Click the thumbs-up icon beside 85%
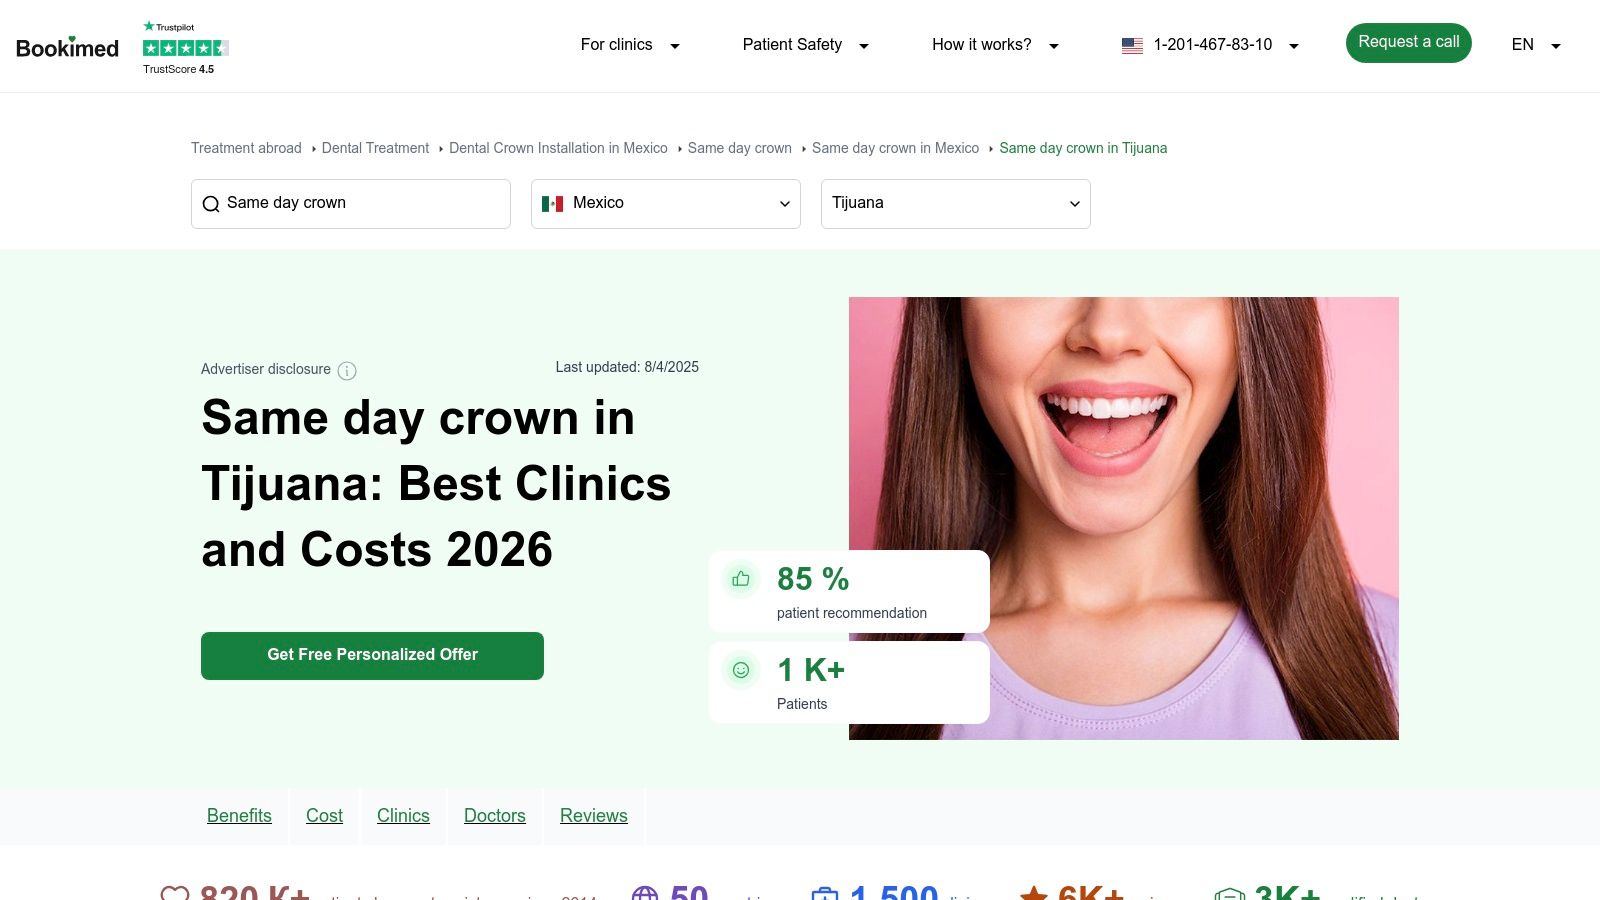This screenshot has width=1600, height=900. click(740, 579)
